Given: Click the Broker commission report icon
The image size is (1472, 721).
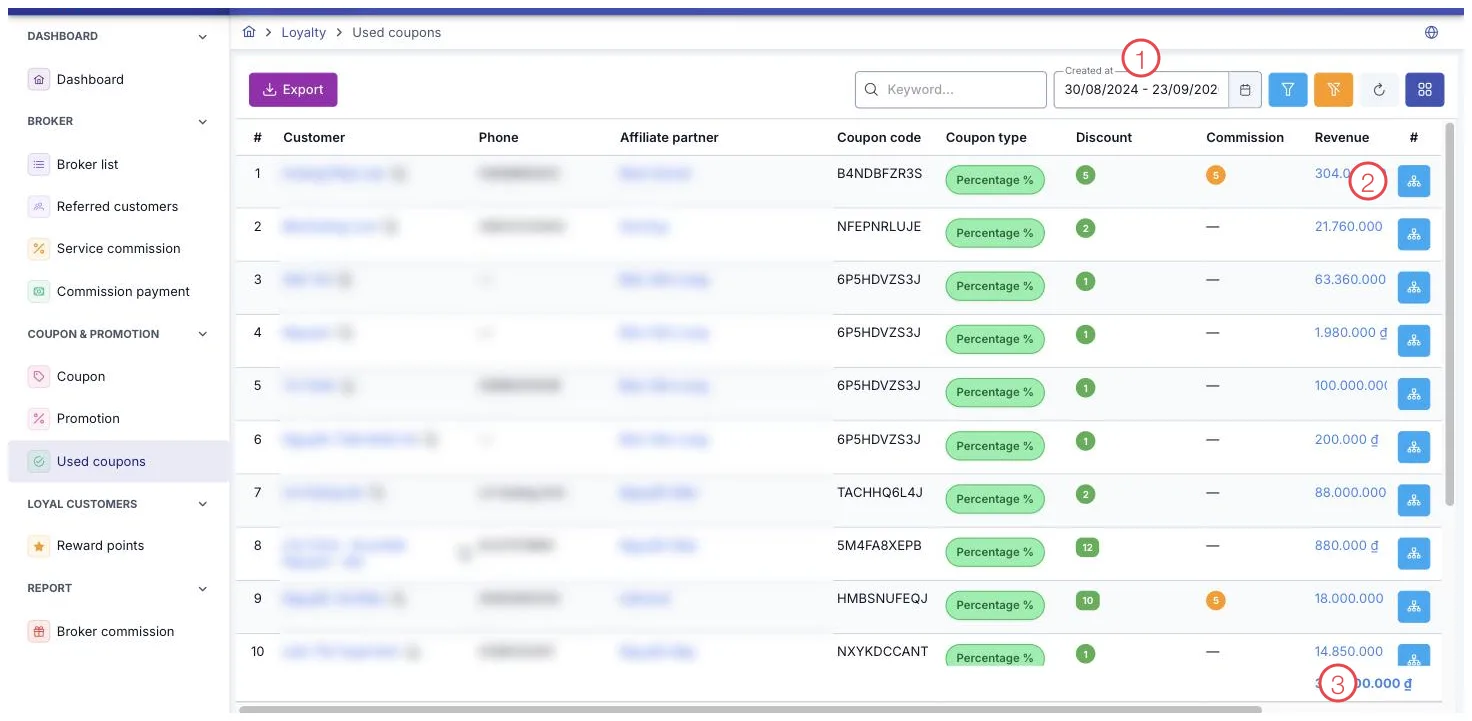Looking at the screenshot, I should point(38,632).
